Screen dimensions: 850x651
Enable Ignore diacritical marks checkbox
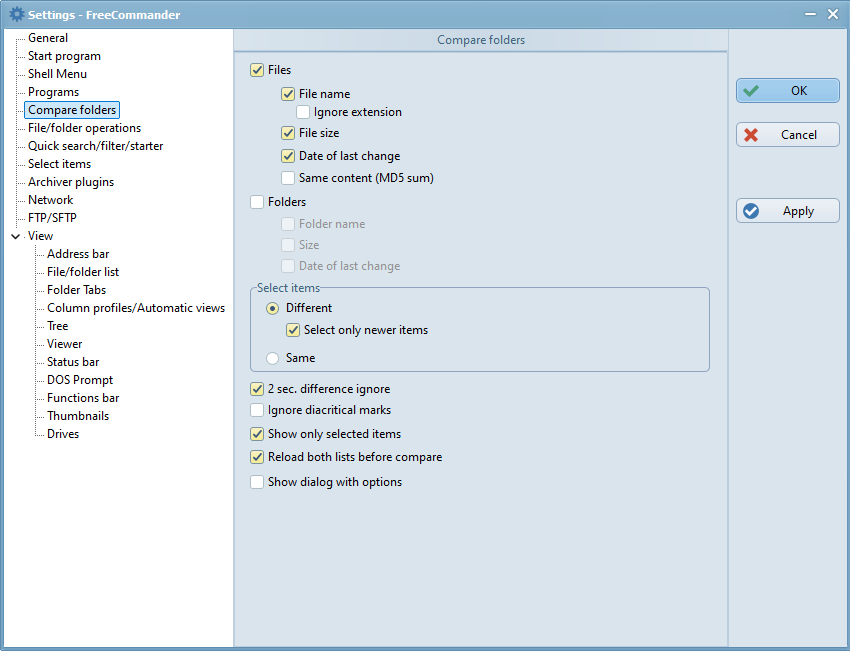pyautogui.click(x=257, y=410)
